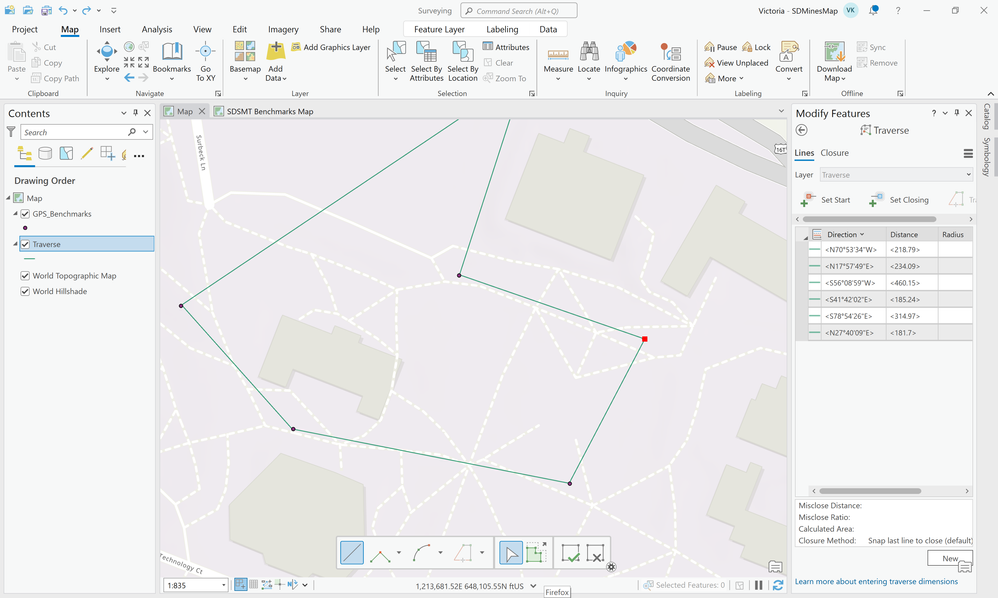
Task: Open the Bookmarks menu icon
Action: tap(172, 52)
